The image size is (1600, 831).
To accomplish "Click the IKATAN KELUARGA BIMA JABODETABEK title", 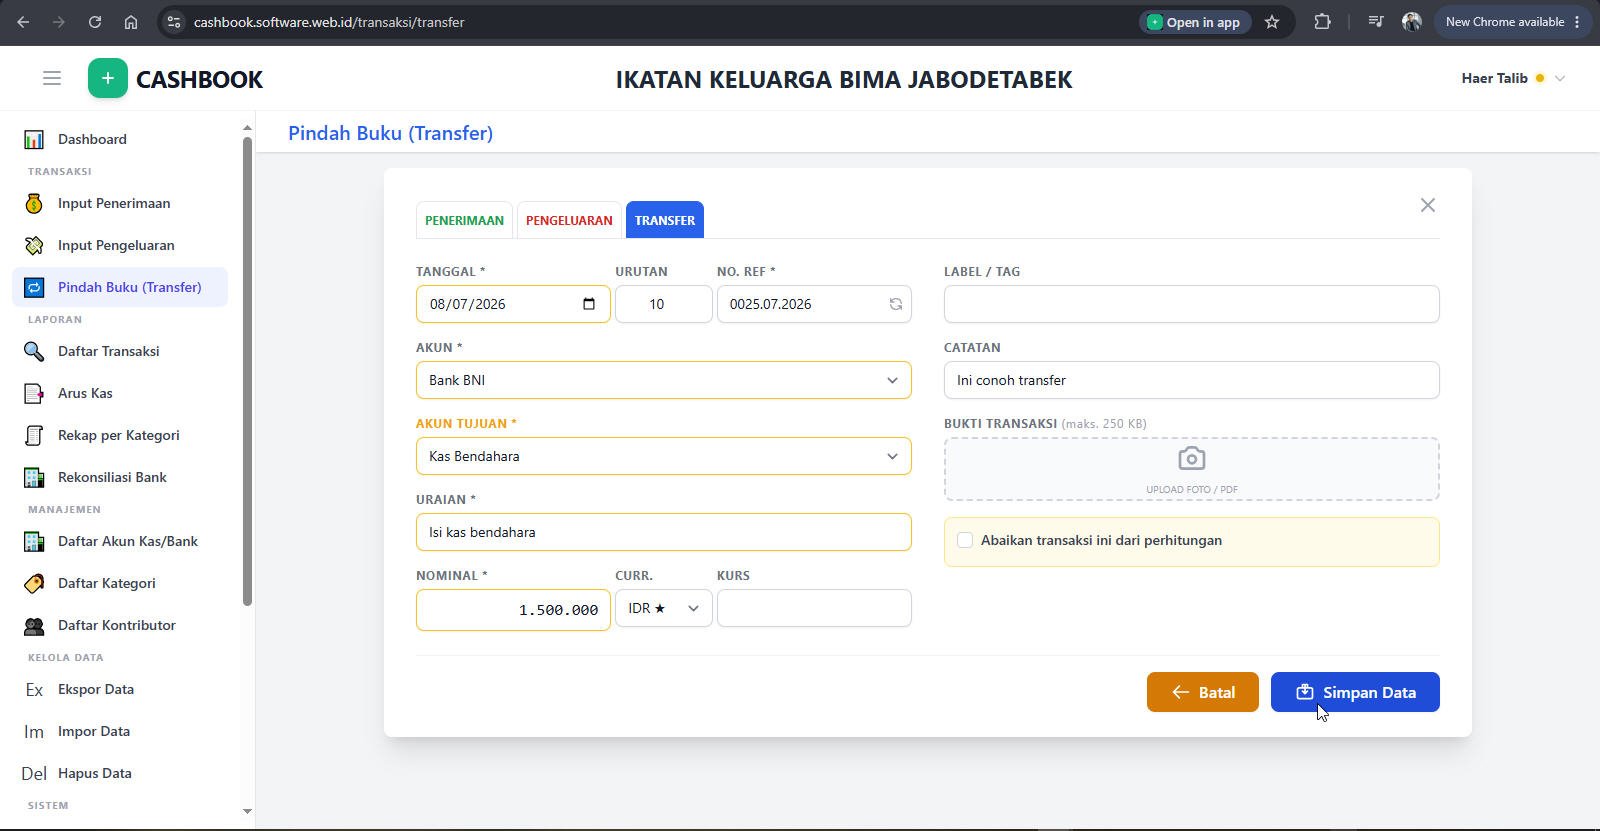I will (x=844, y=79).
